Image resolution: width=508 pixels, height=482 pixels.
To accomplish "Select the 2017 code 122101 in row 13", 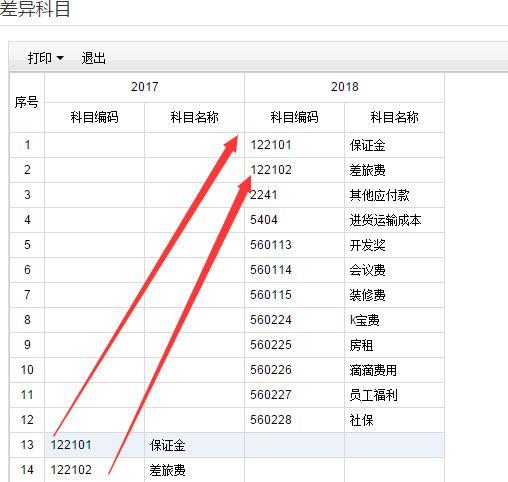I will coord(94,445).
